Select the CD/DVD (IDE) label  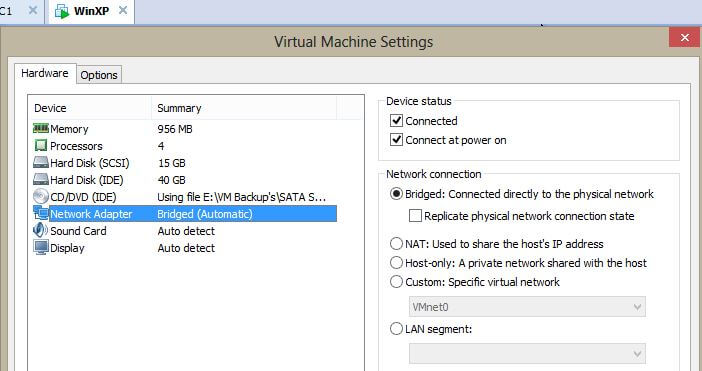pyautogui.click(x=83, y=197)
